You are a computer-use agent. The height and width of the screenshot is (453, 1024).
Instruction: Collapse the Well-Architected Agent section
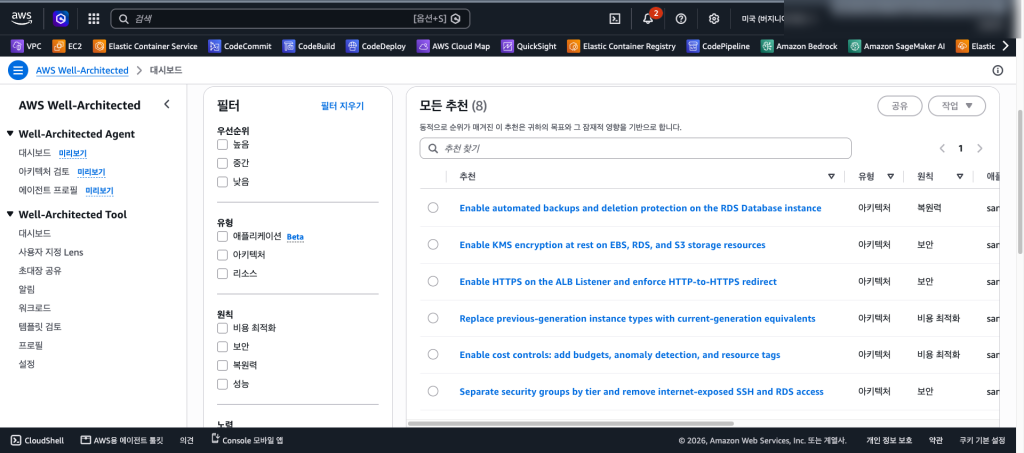point(10,134)
